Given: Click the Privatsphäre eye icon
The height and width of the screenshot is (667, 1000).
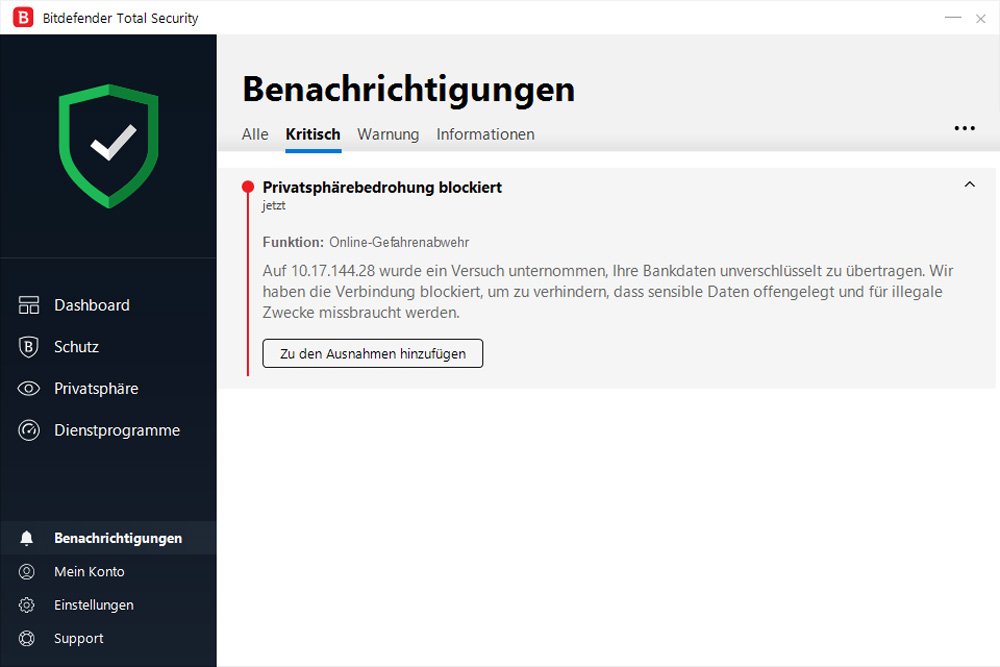Looking at the screenshot, I should [29, 388].
